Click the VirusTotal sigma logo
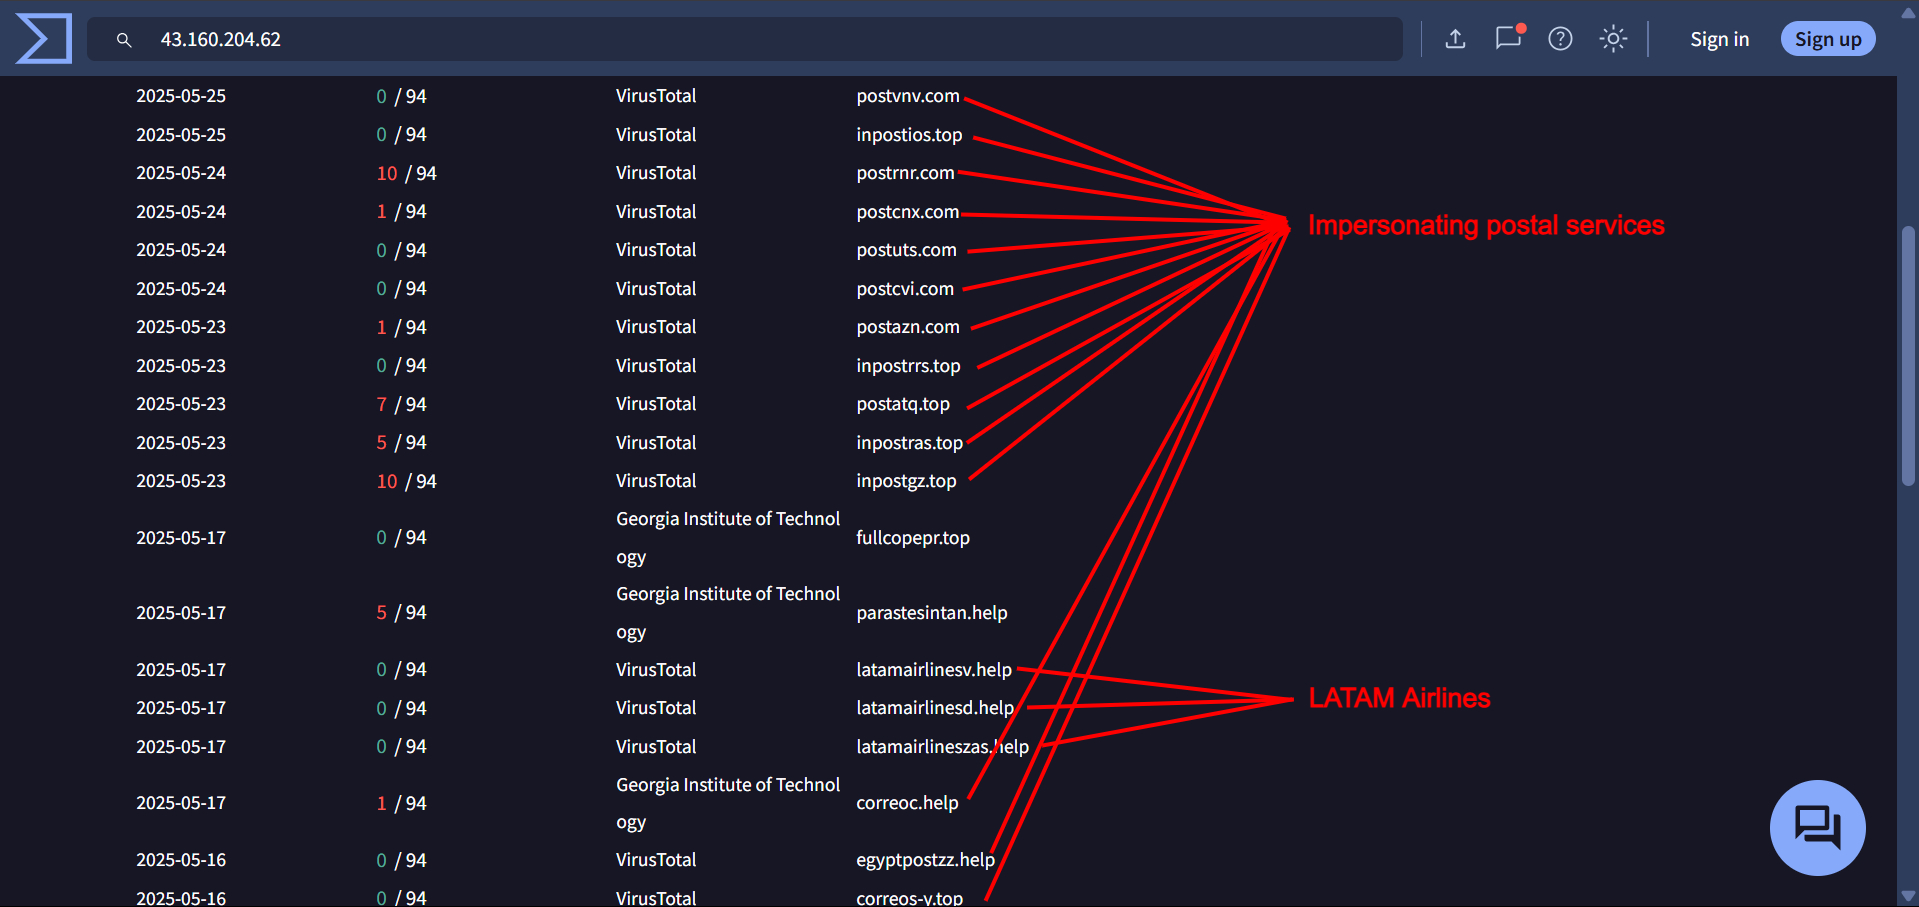 coord(44,39)
